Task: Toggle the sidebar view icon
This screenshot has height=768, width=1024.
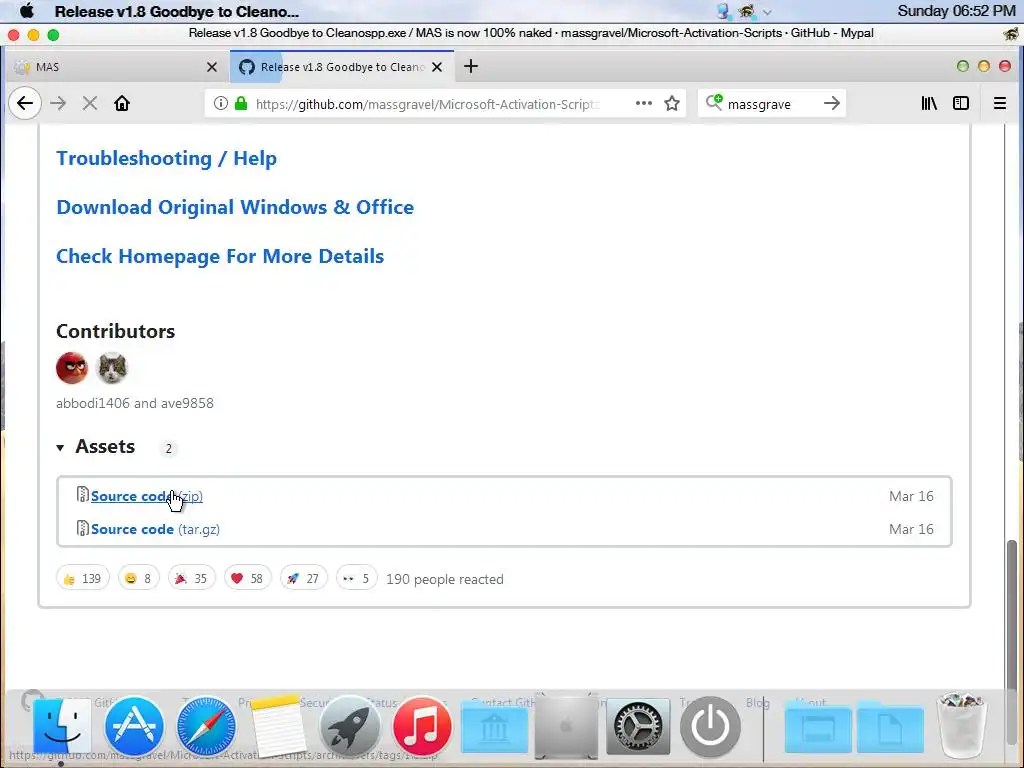Action: click(961, 103)
